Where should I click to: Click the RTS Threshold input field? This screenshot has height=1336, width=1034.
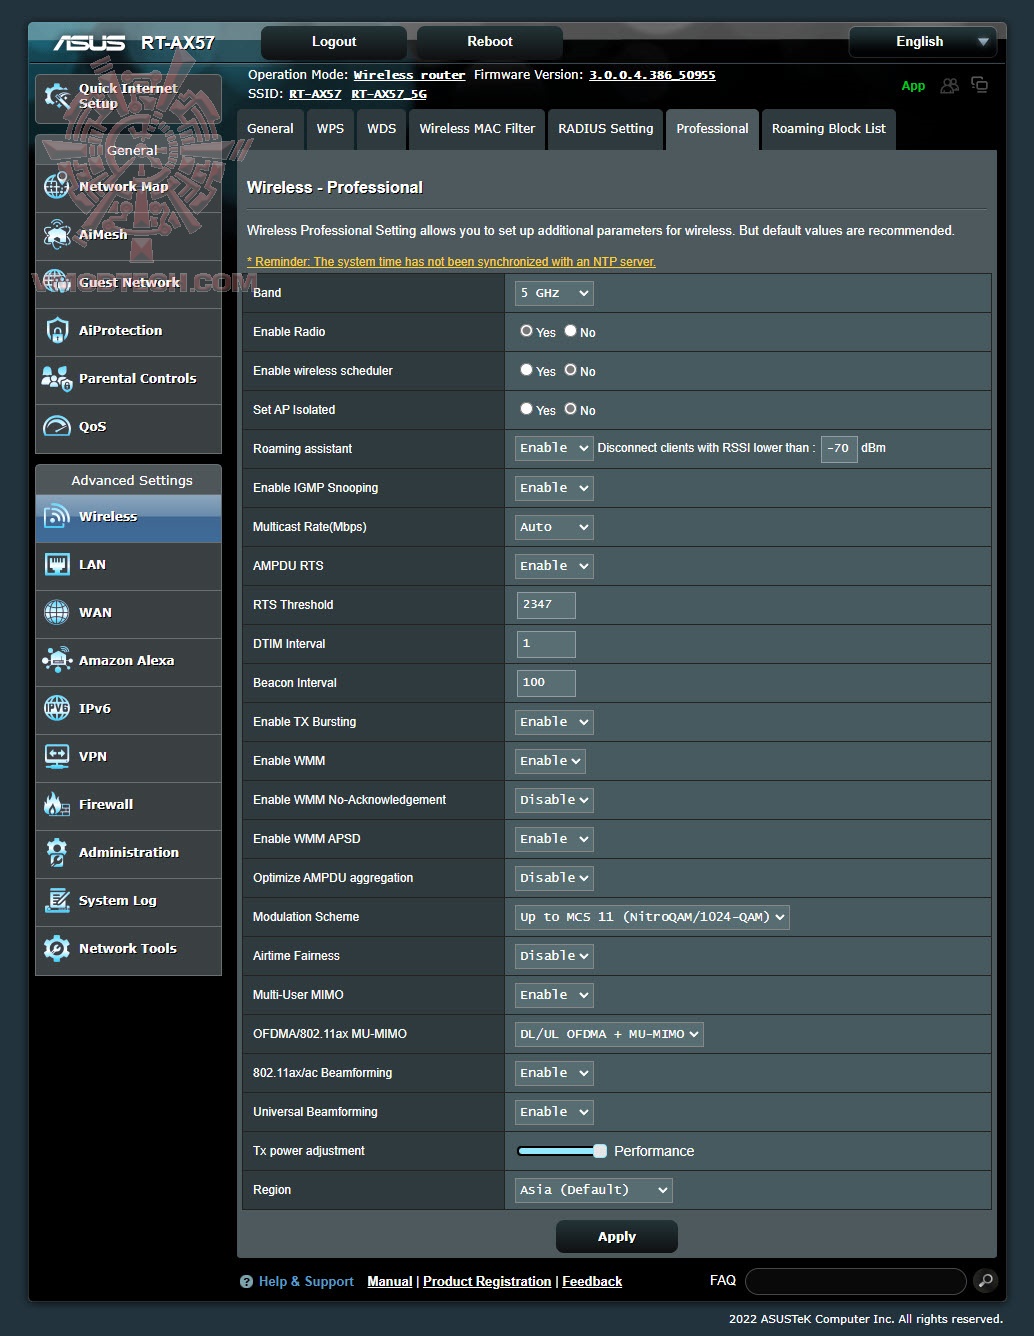[546, 605]
